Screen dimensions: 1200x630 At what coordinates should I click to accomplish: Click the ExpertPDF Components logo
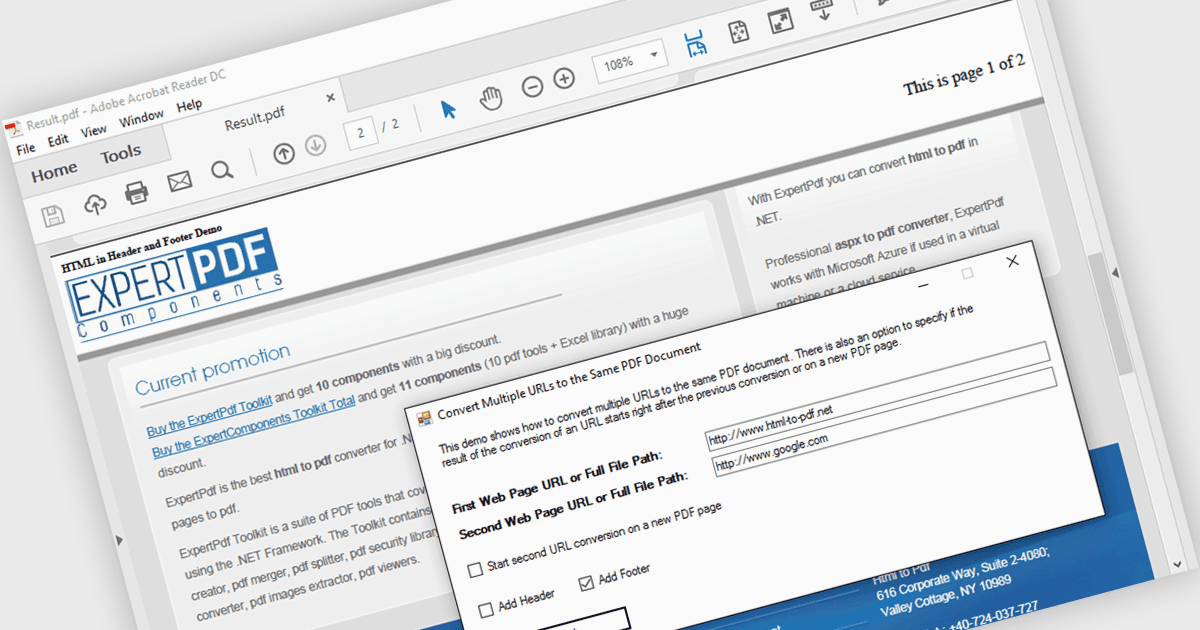point(174,286)
